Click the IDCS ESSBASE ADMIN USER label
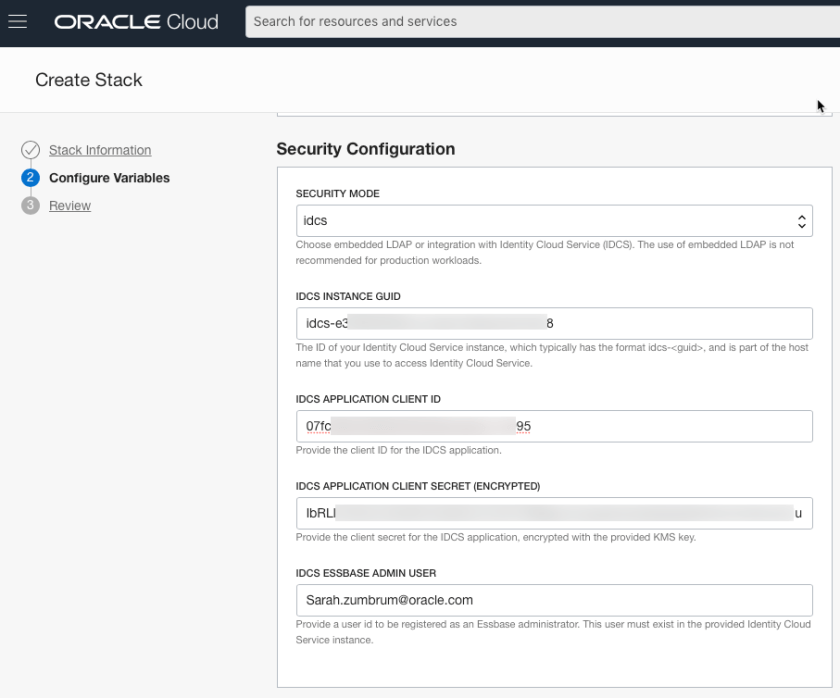 click(x=365, y=573)
